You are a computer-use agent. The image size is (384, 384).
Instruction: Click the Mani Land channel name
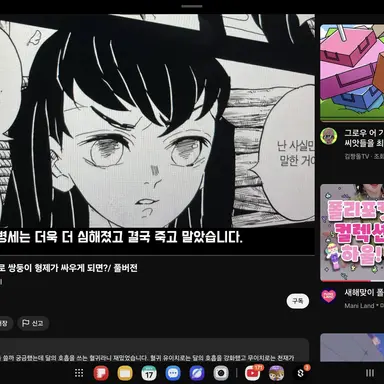[359, 305]
